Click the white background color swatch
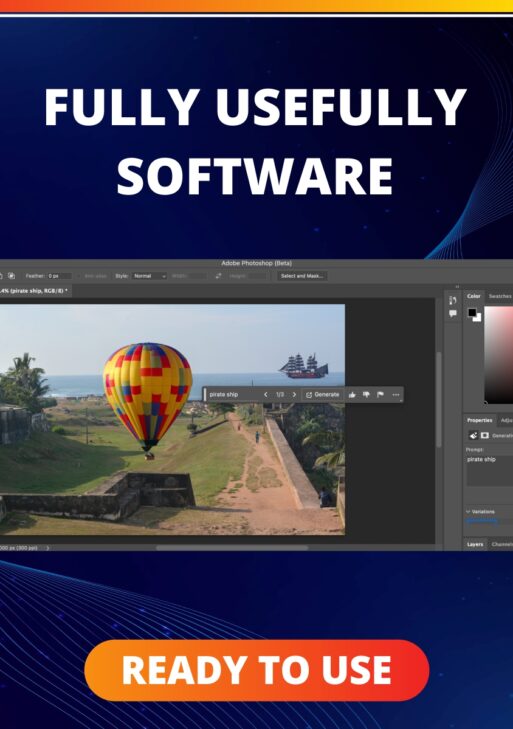The height and width of the screenshot is (729, 513). click(x=478, y=318)
